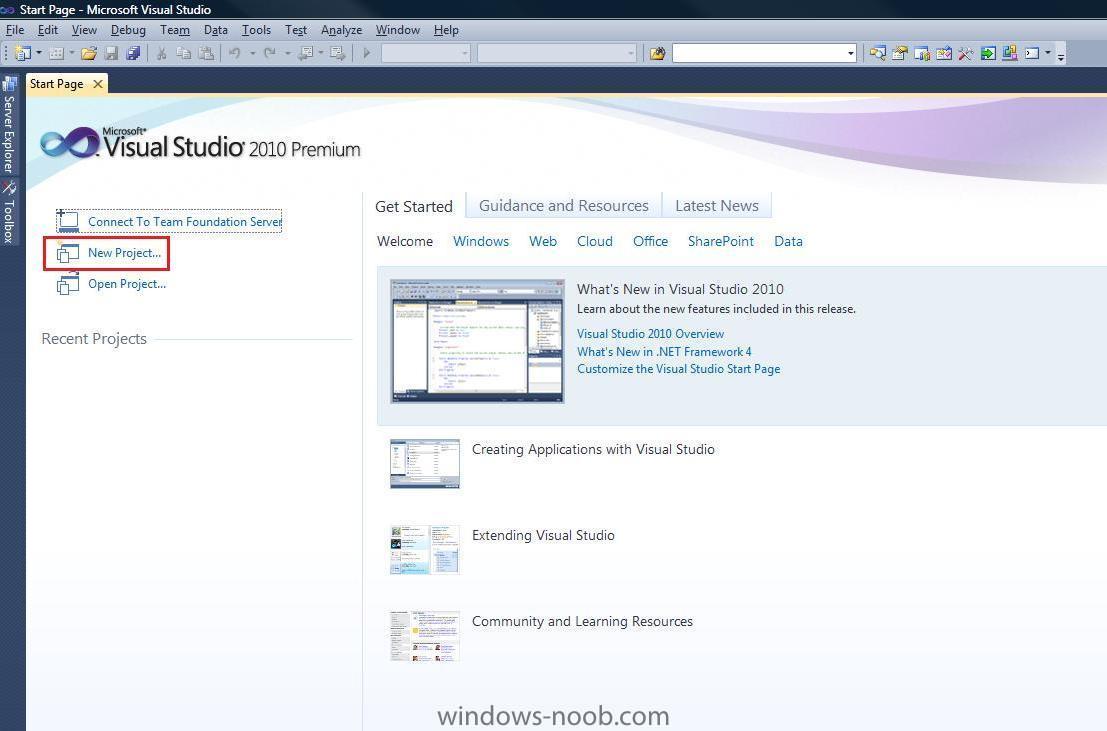Click the Team Explorer toolbar icon
The image size is (1107, 731).
tap(921, 53)
